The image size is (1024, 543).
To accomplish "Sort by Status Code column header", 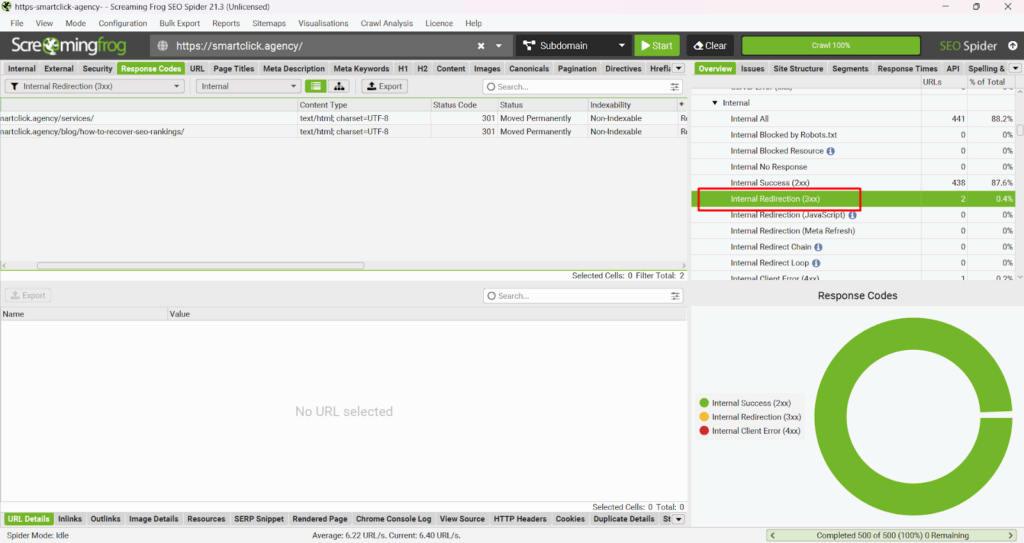I will (464, 105).
